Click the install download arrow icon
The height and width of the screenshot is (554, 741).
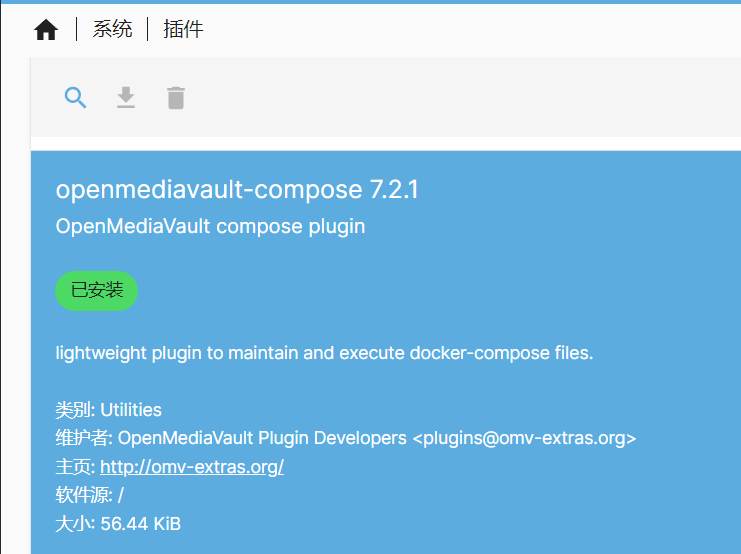pos(126,97)
